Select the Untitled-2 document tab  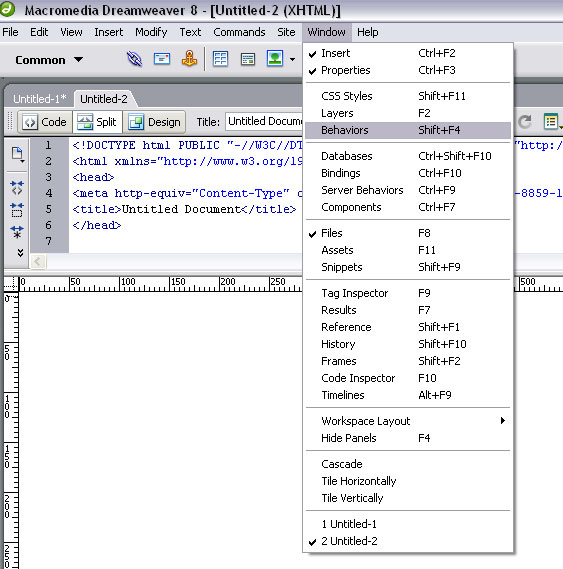click(x=104, y=99)
